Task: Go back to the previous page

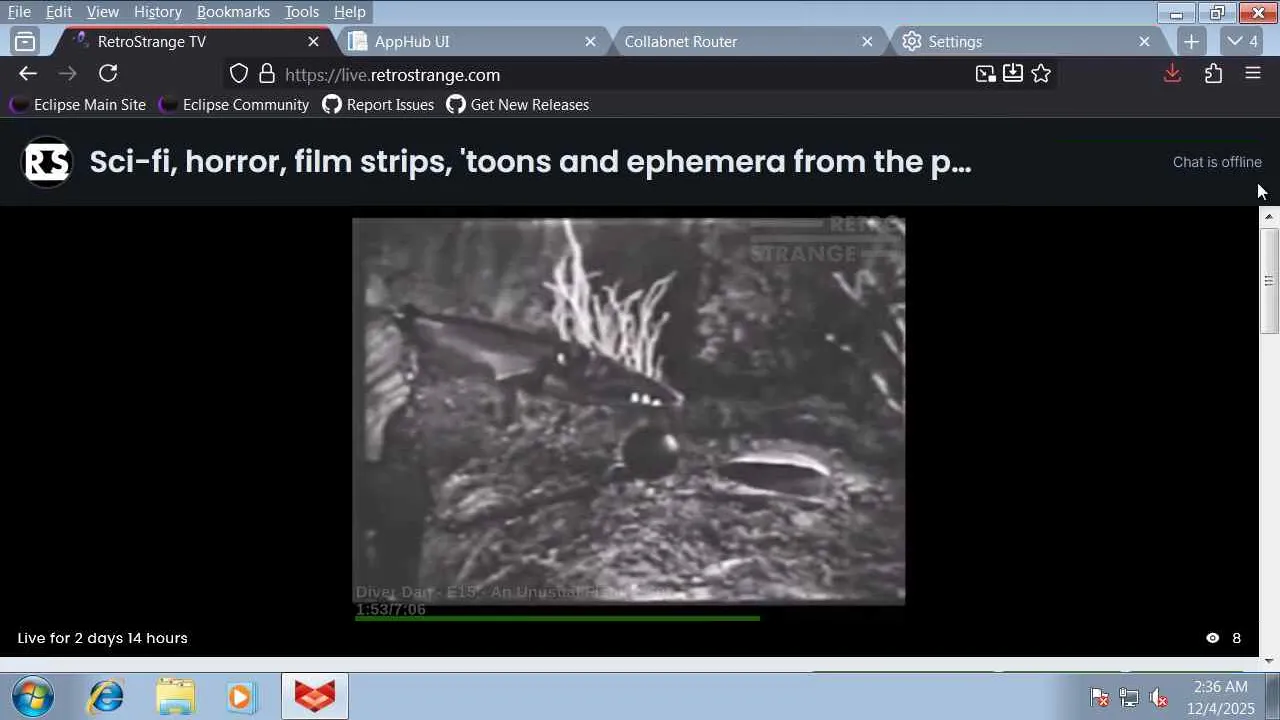Action: (x=28, y=73)
